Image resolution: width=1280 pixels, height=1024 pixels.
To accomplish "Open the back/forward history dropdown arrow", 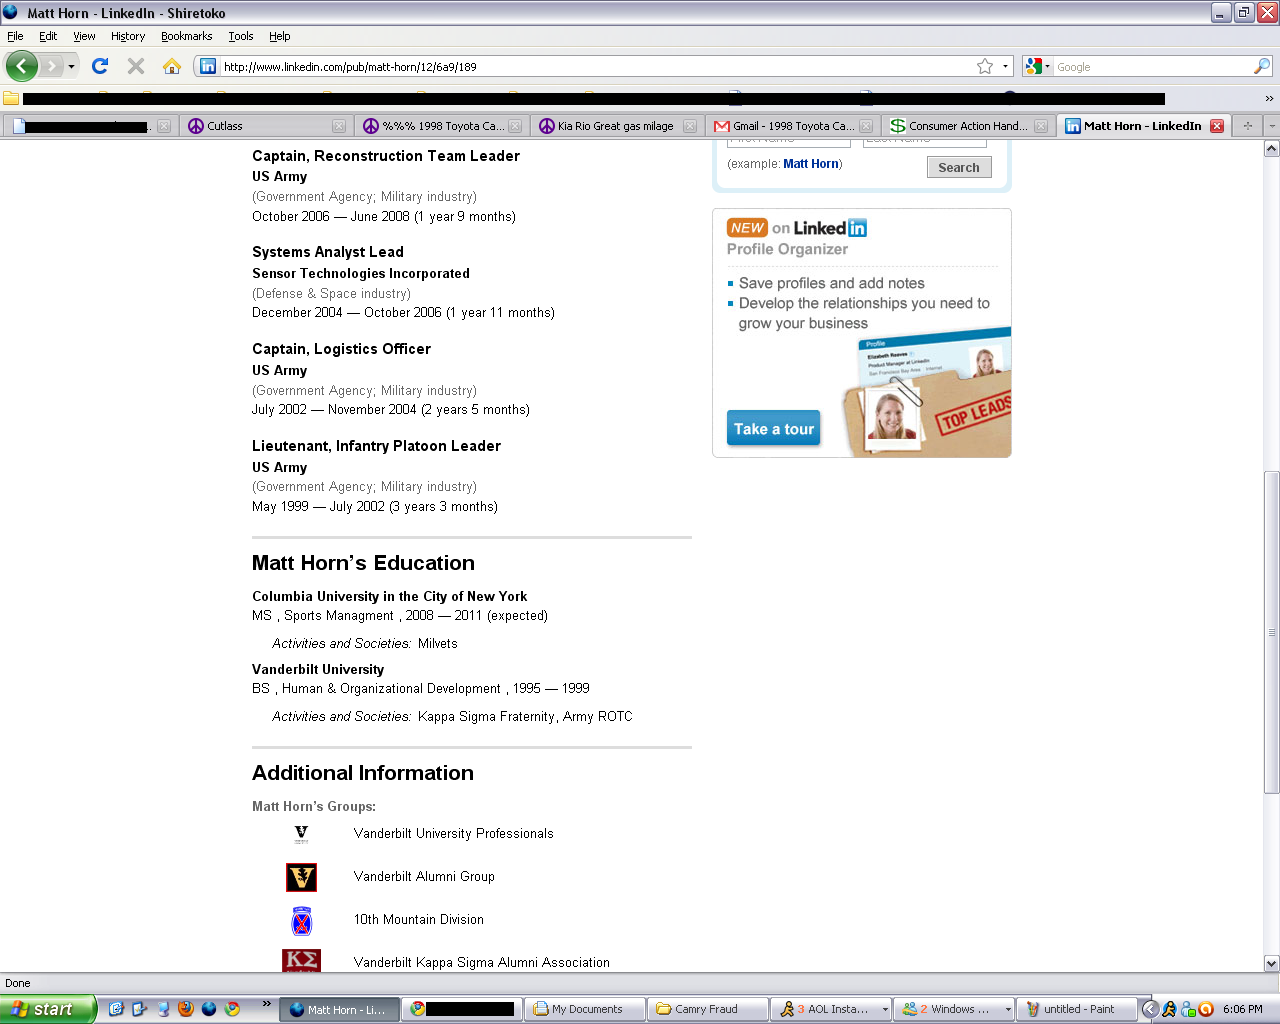I will [x=71, y=67].
